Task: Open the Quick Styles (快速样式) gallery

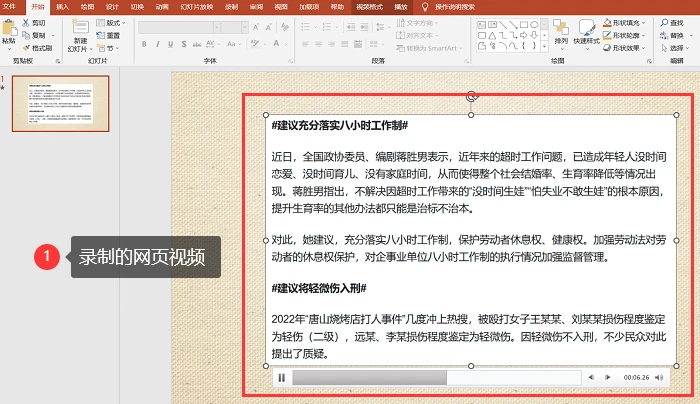Action: (x=586, y=33)
